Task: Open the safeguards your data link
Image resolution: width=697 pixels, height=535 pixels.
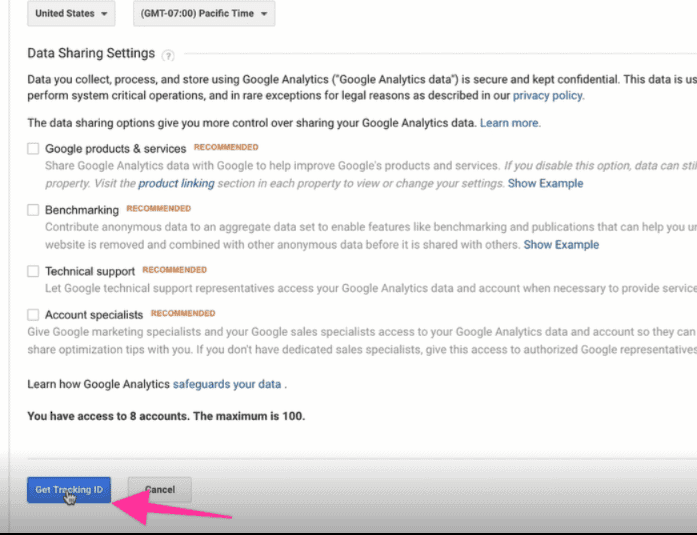Action: pos(227,384)
